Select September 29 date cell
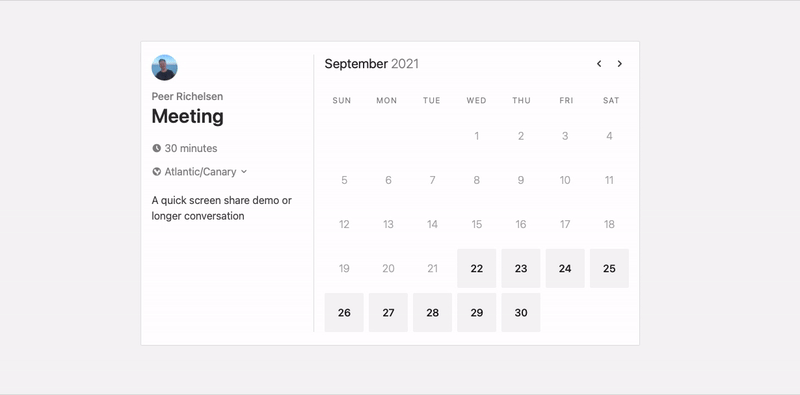The height and width of the screenshot is (395, 800). [477, 312]
